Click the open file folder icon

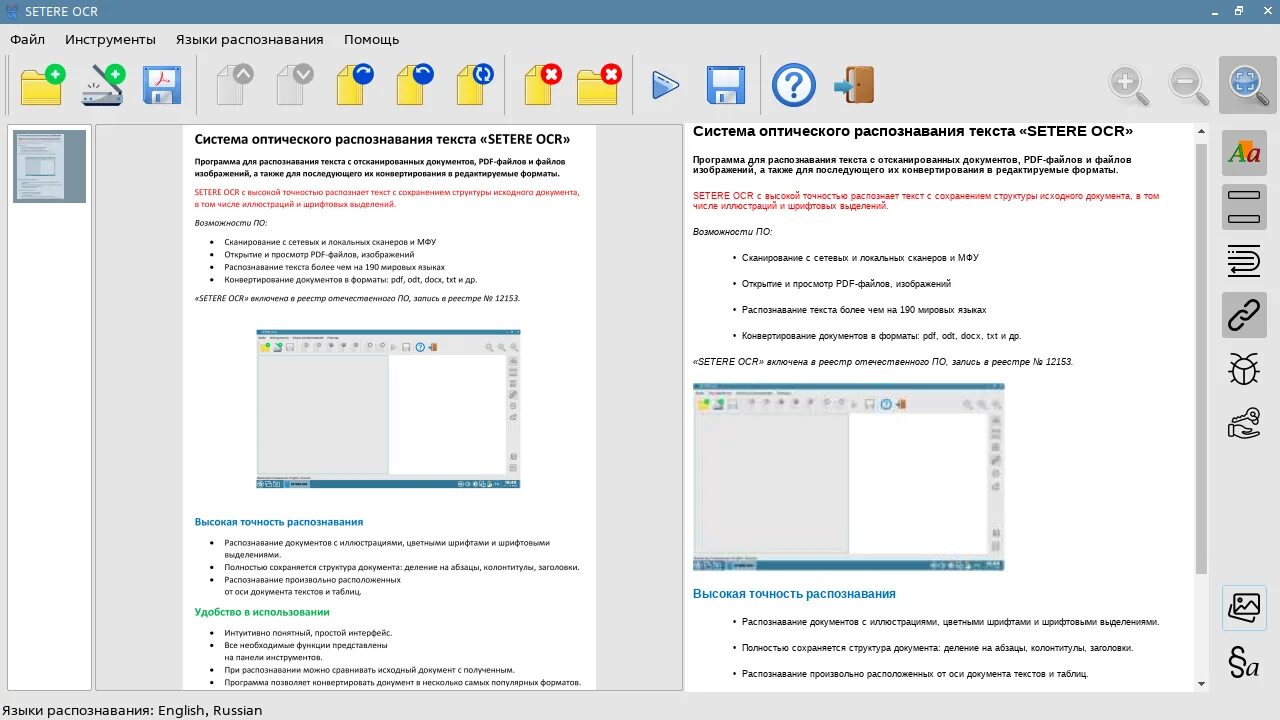42,85
